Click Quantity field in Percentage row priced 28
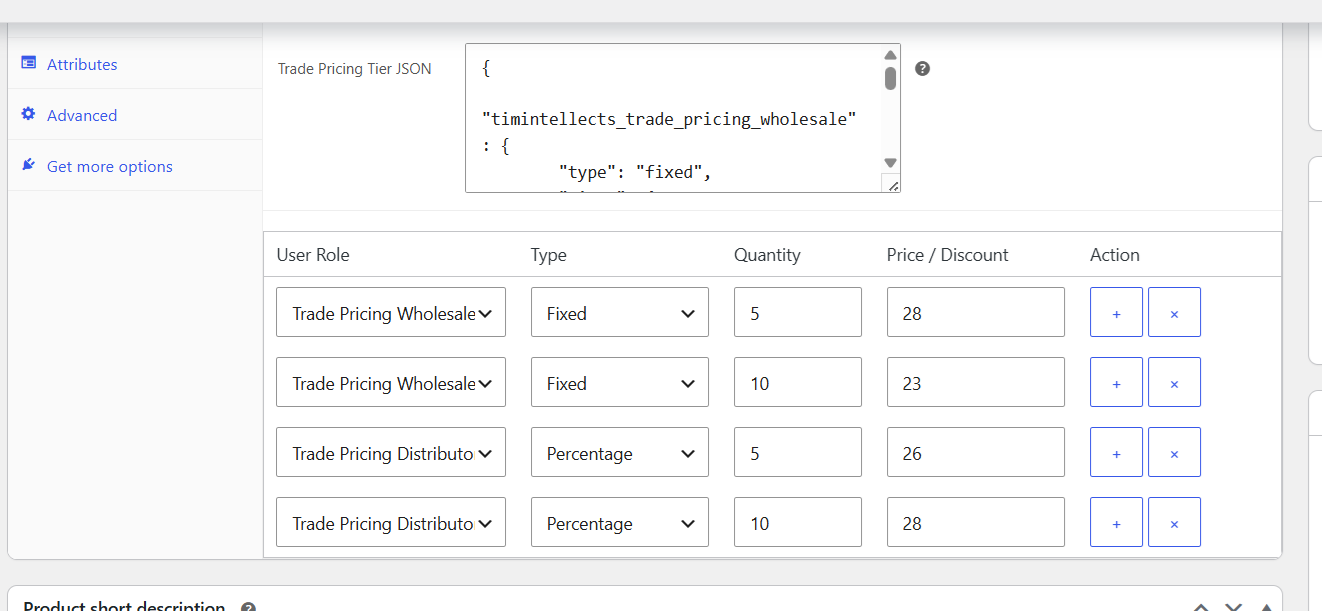1322x611 pixels. [x=798, y=523]
